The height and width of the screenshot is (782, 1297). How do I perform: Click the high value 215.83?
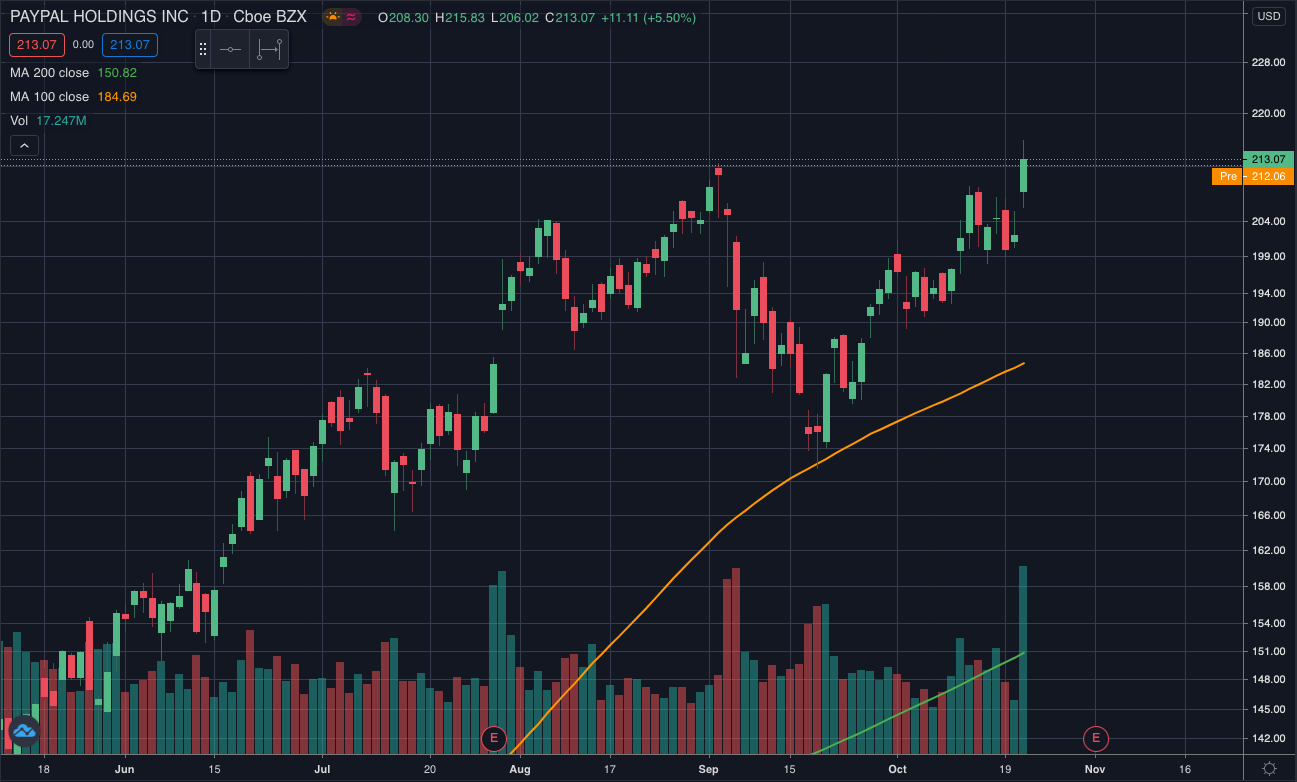point(466,18)
